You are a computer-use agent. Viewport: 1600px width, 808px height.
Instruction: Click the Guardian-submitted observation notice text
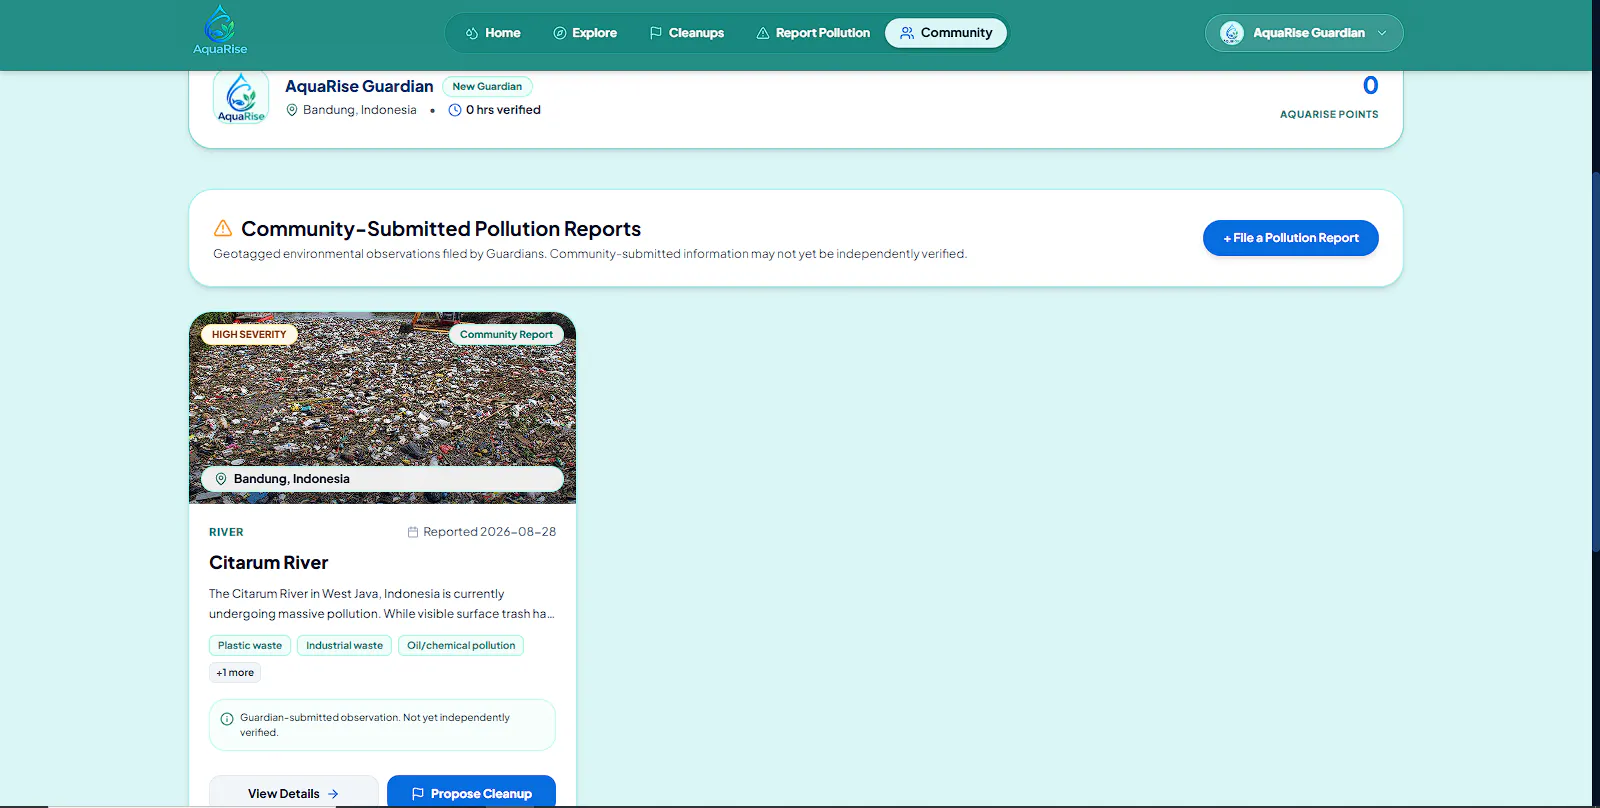(x=375, y=725)
